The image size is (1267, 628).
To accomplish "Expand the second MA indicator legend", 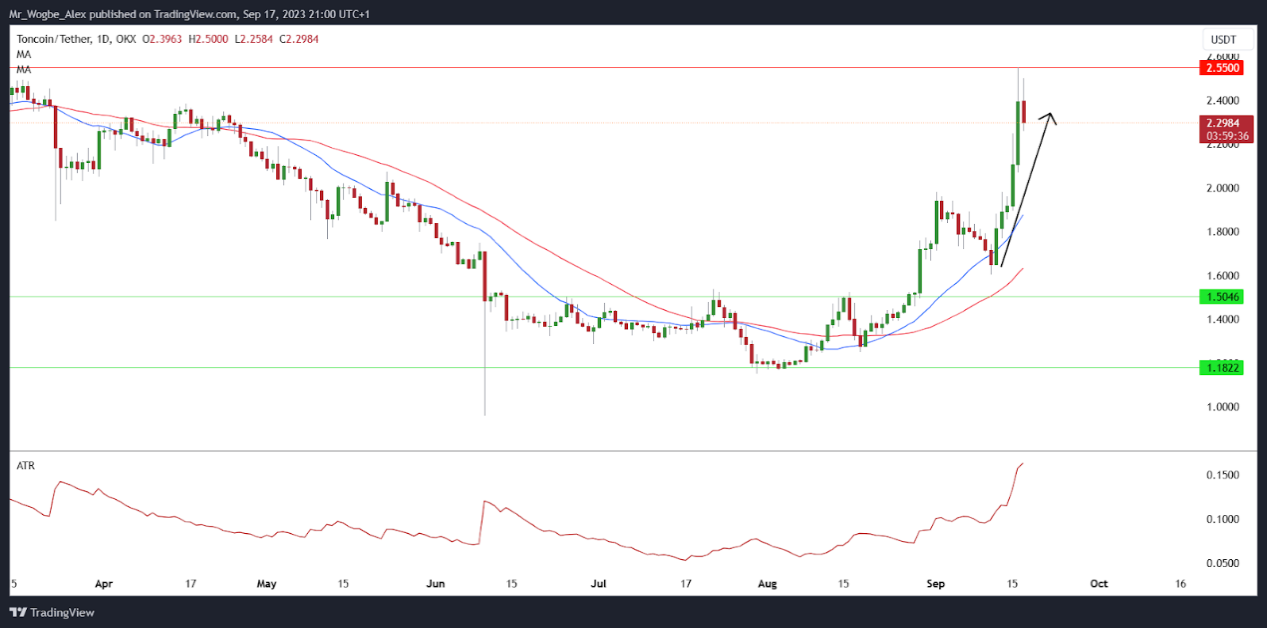I will pyautogui.click(x=22, y=68).
